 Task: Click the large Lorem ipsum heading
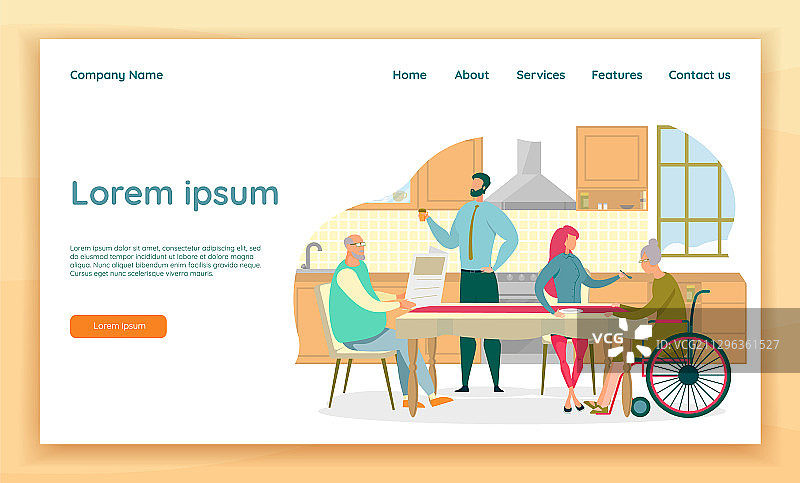click(x=174, y=194)
